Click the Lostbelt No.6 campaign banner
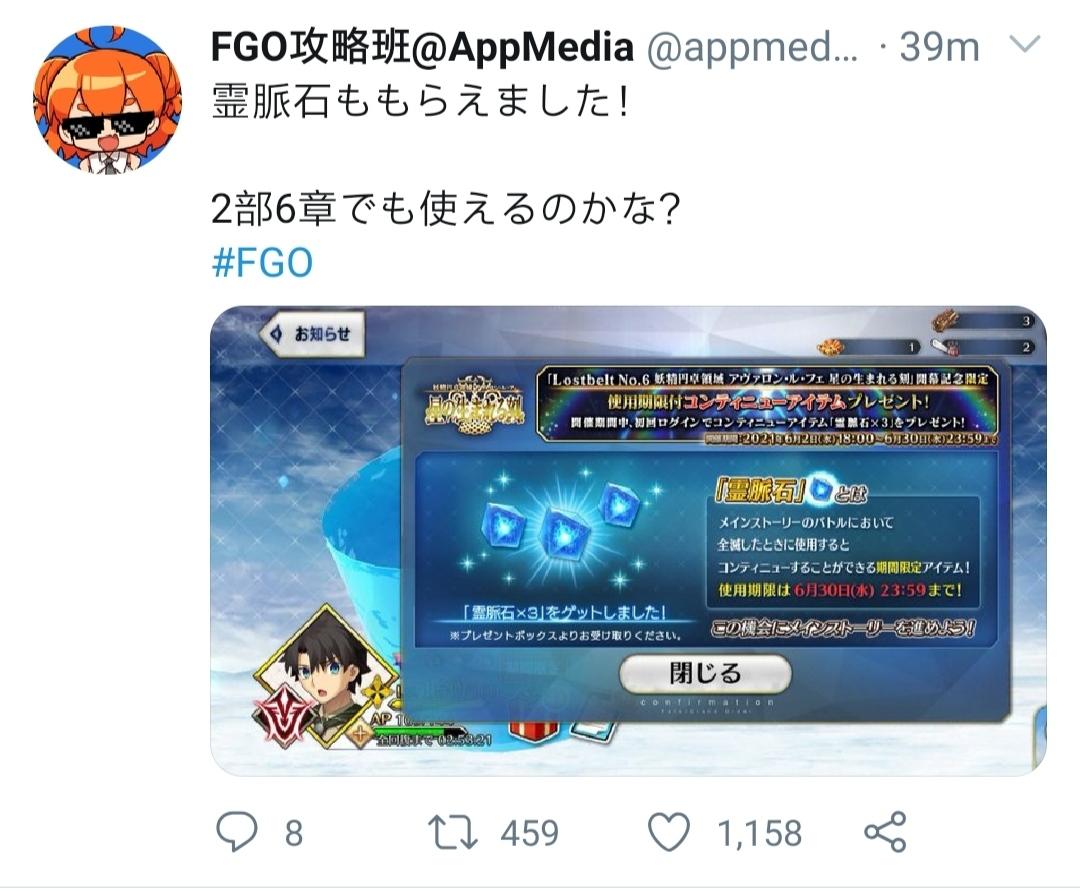Screen dimensions: 1080x891 click(x=767, y=403)
